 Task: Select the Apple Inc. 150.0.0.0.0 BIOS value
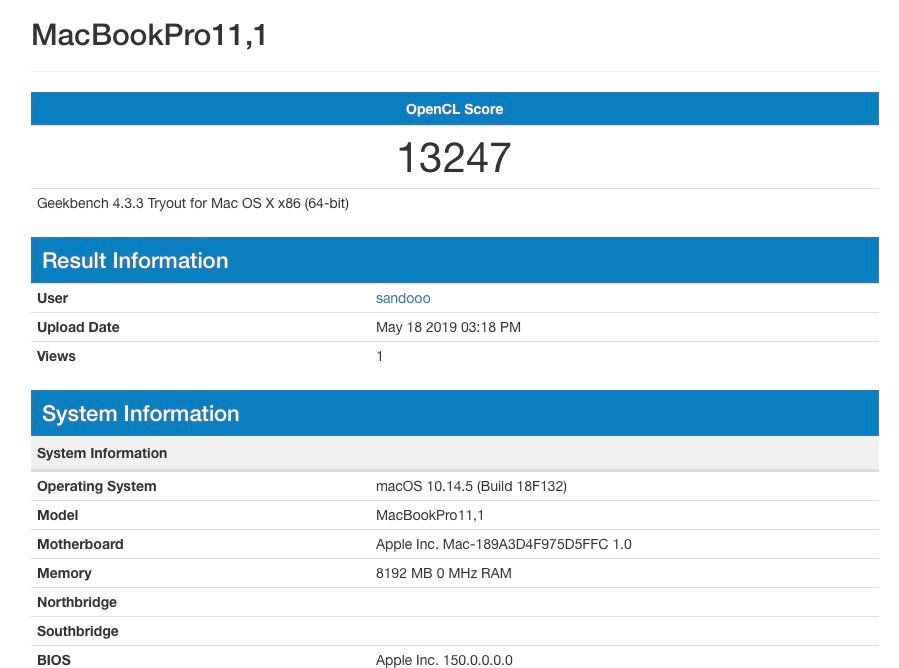point(444,660)
